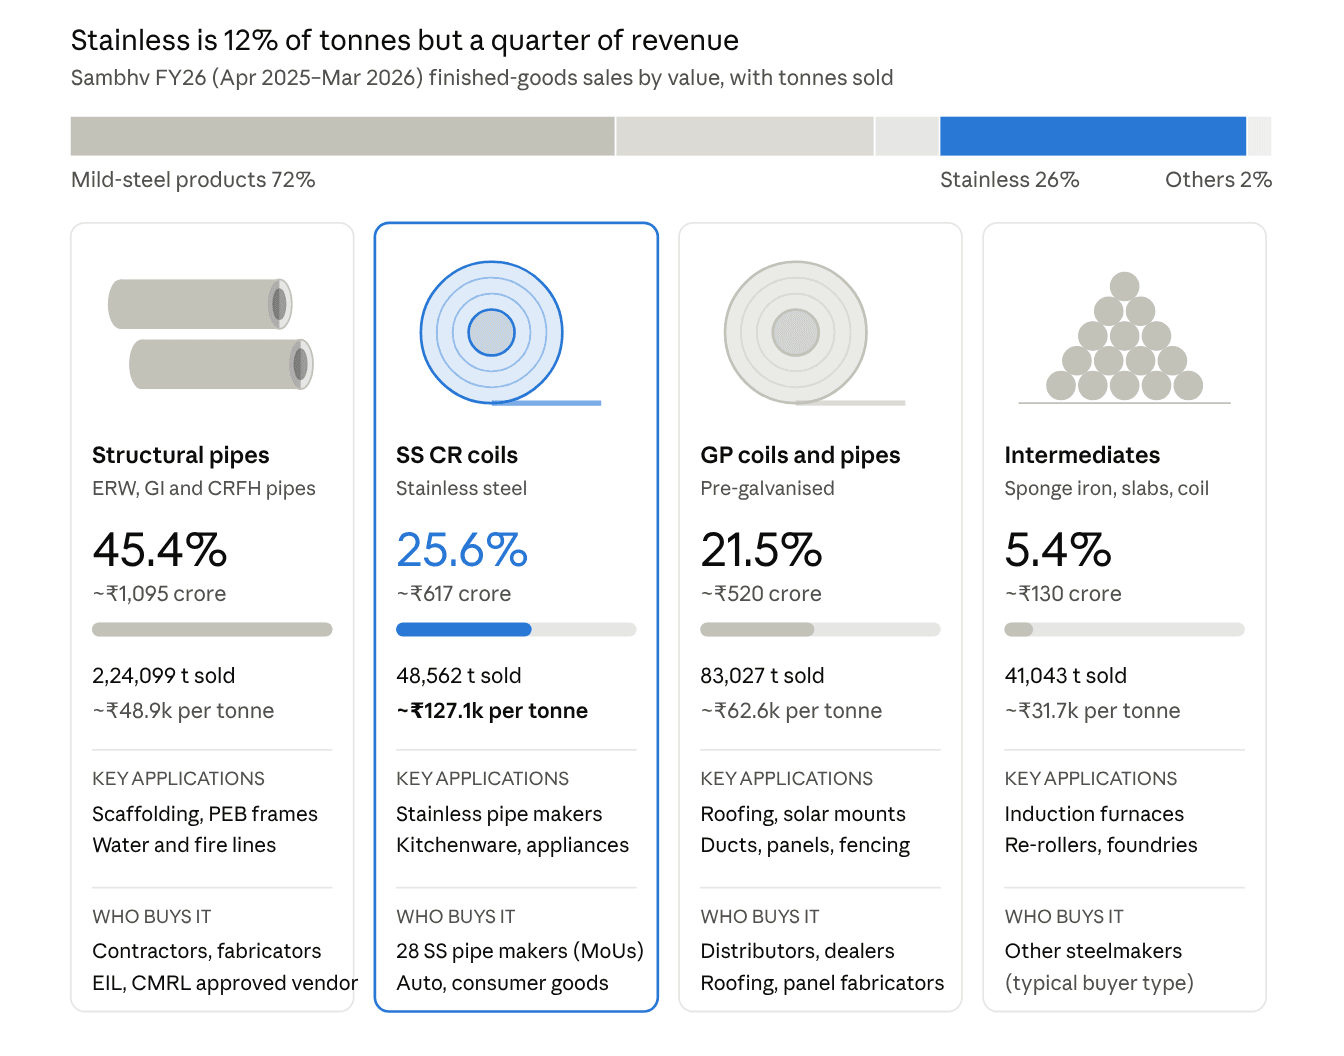Screen dimensions: 1344x1056
Task: Click the '5.4%' percentage value
Action: tap(1058, 550)
